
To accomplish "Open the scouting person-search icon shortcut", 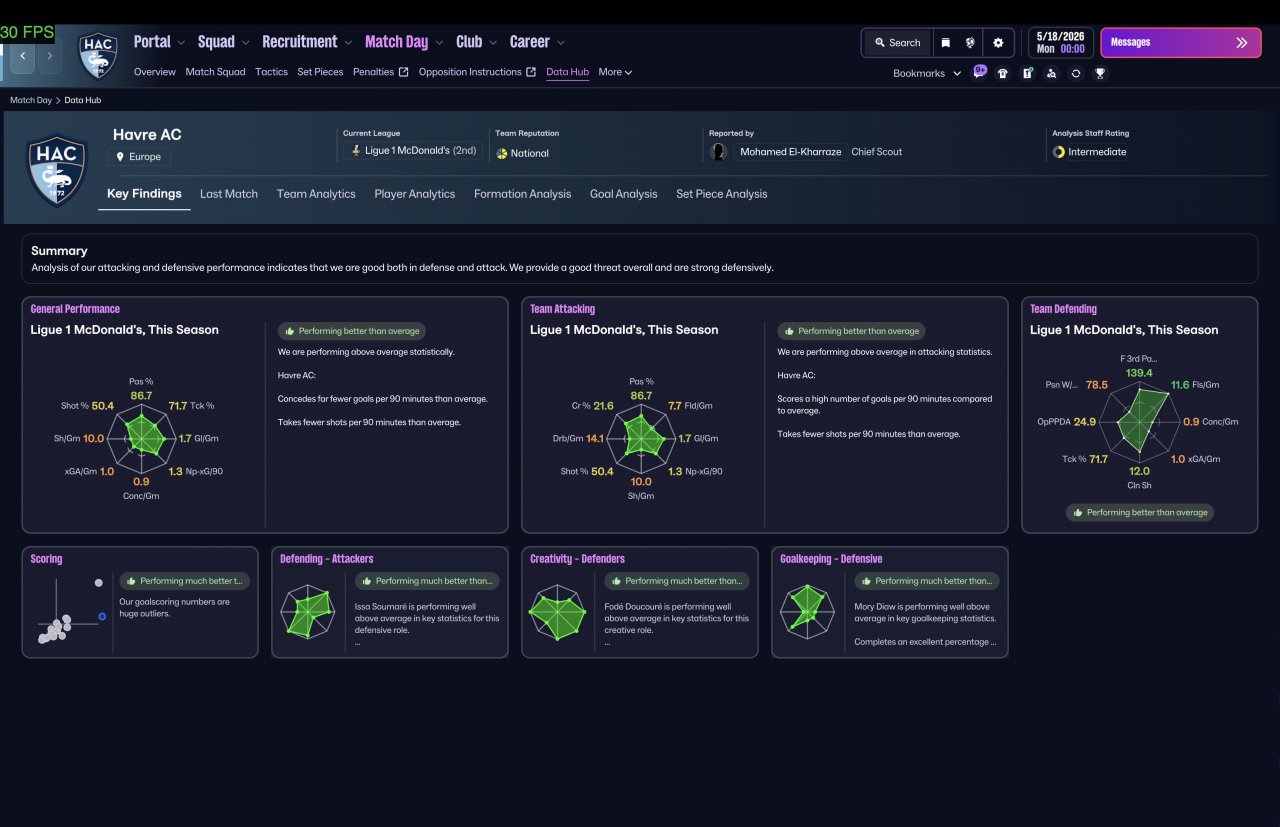I will [1051, 73].
